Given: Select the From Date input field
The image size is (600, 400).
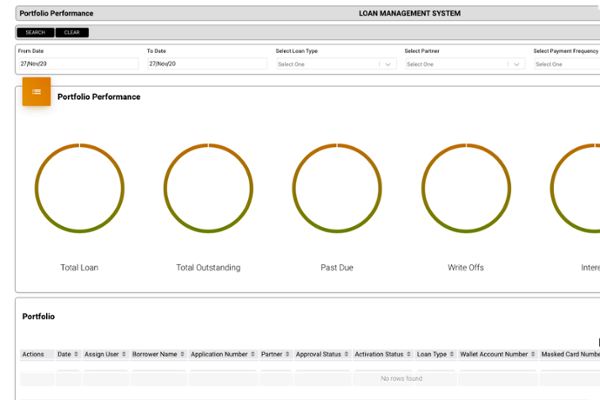Looking at the screenshot, I should tap(78, 64).
